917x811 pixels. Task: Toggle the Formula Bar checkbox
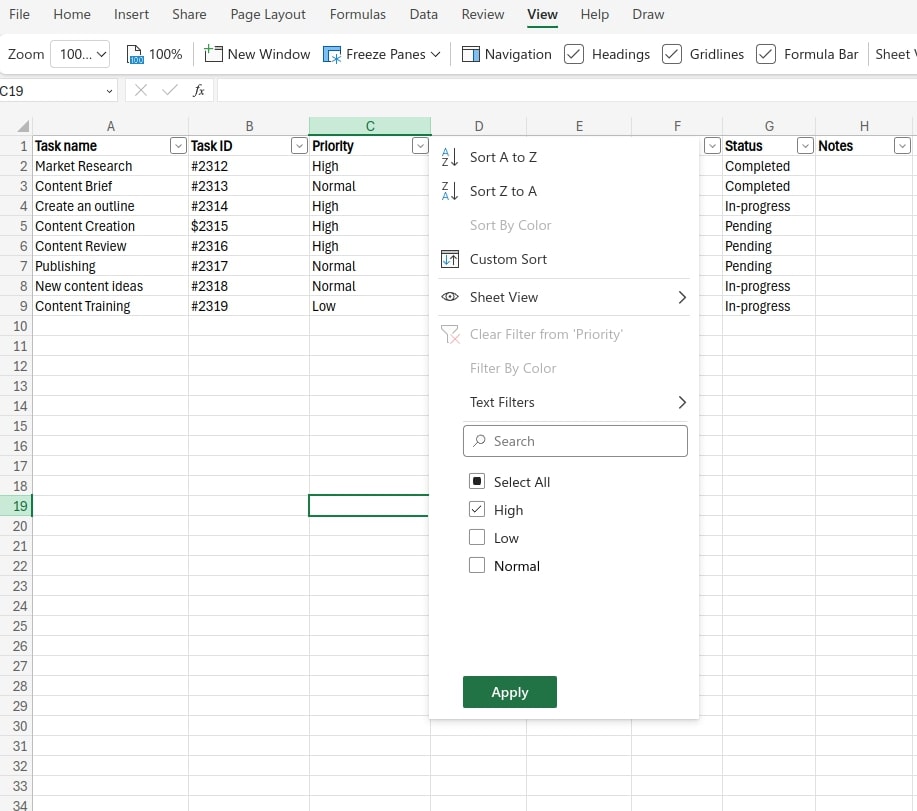click(x=766, y=54)
